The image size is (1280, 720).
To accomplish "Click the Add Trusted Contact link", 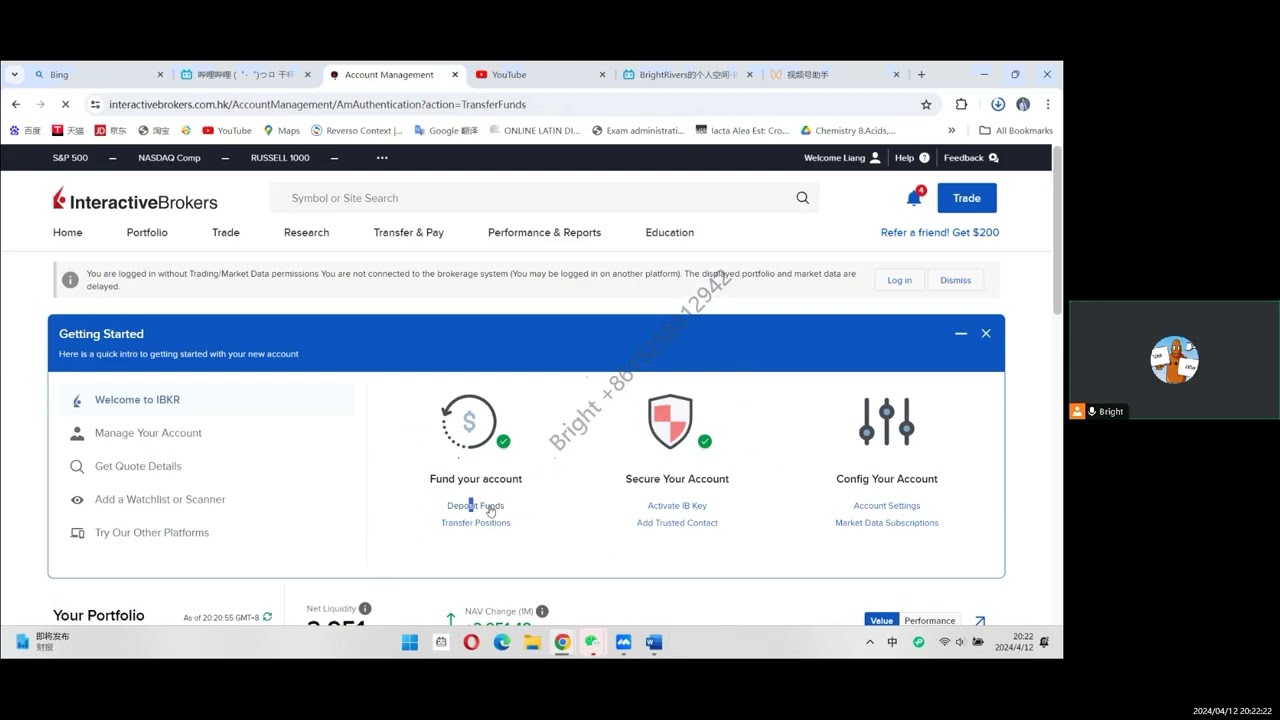I will (677, 523).
